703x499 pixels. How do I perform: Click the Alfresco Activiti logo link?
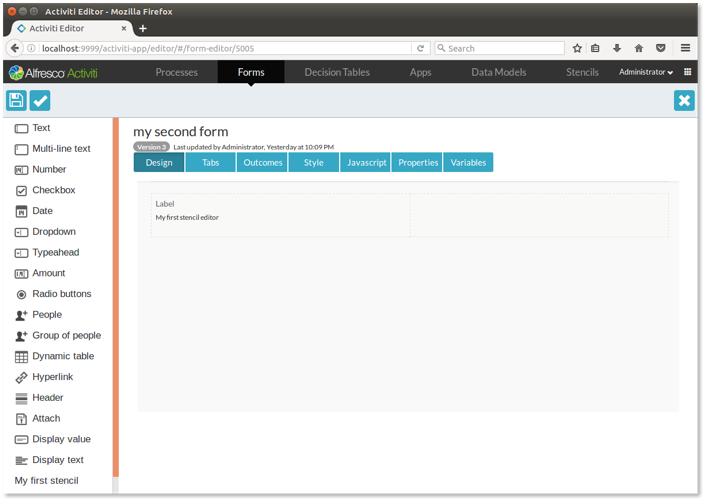click(53, 72)
